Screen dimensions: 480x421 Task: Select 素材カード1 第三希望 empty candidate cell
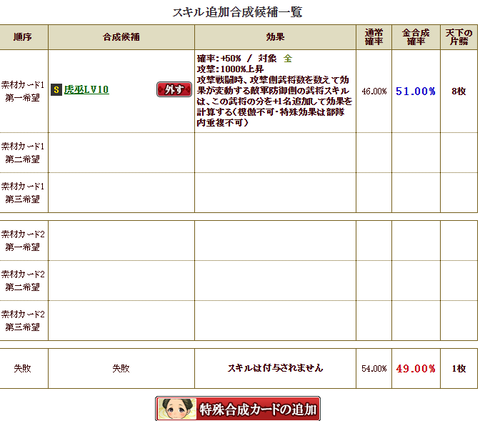[121, 193]
